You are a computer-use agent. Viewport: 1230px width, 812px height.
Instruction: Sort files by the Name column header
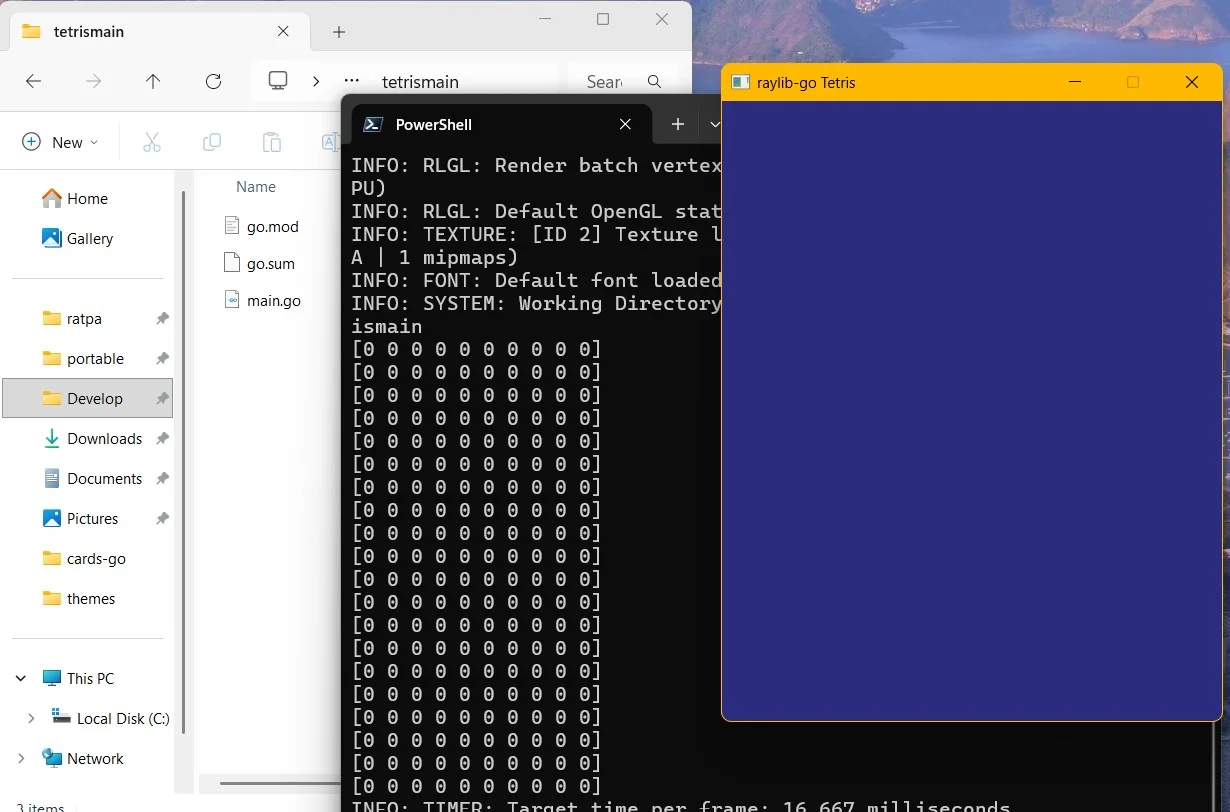256,186
